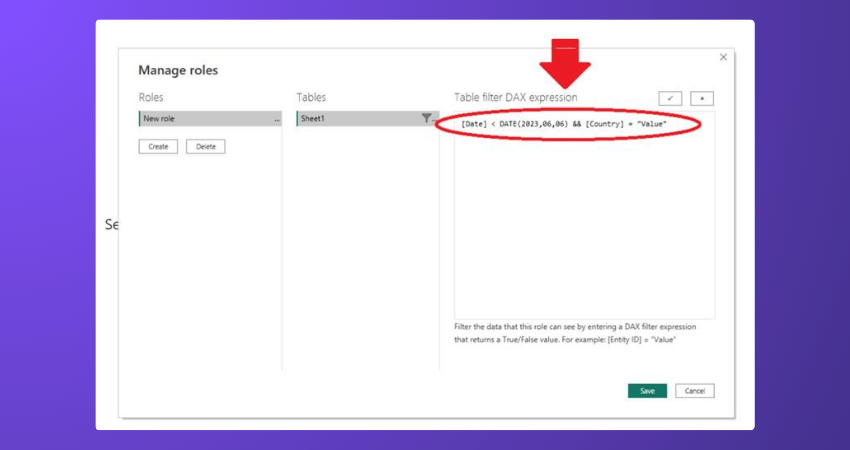
Task: Verify the DAX expression with checkmark
Action: tap(671, 99)
